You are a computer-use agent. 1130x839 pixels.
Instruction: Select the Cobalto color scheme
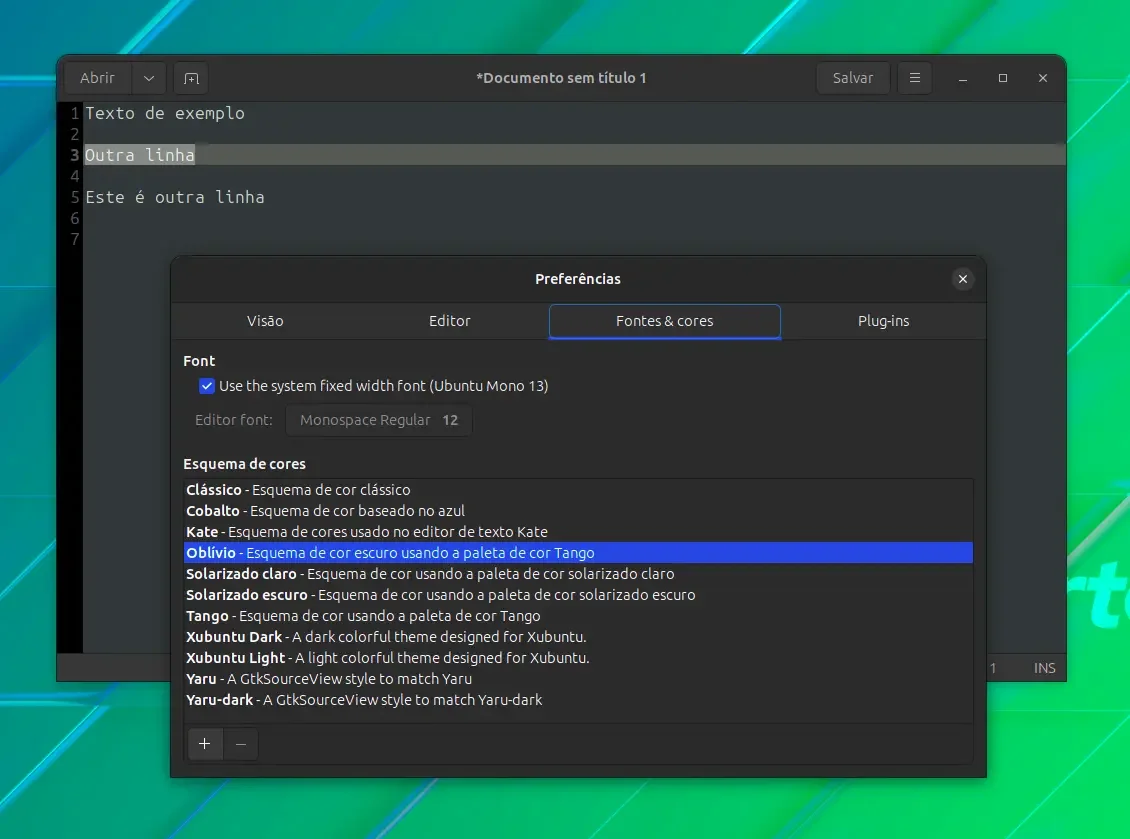578,511
